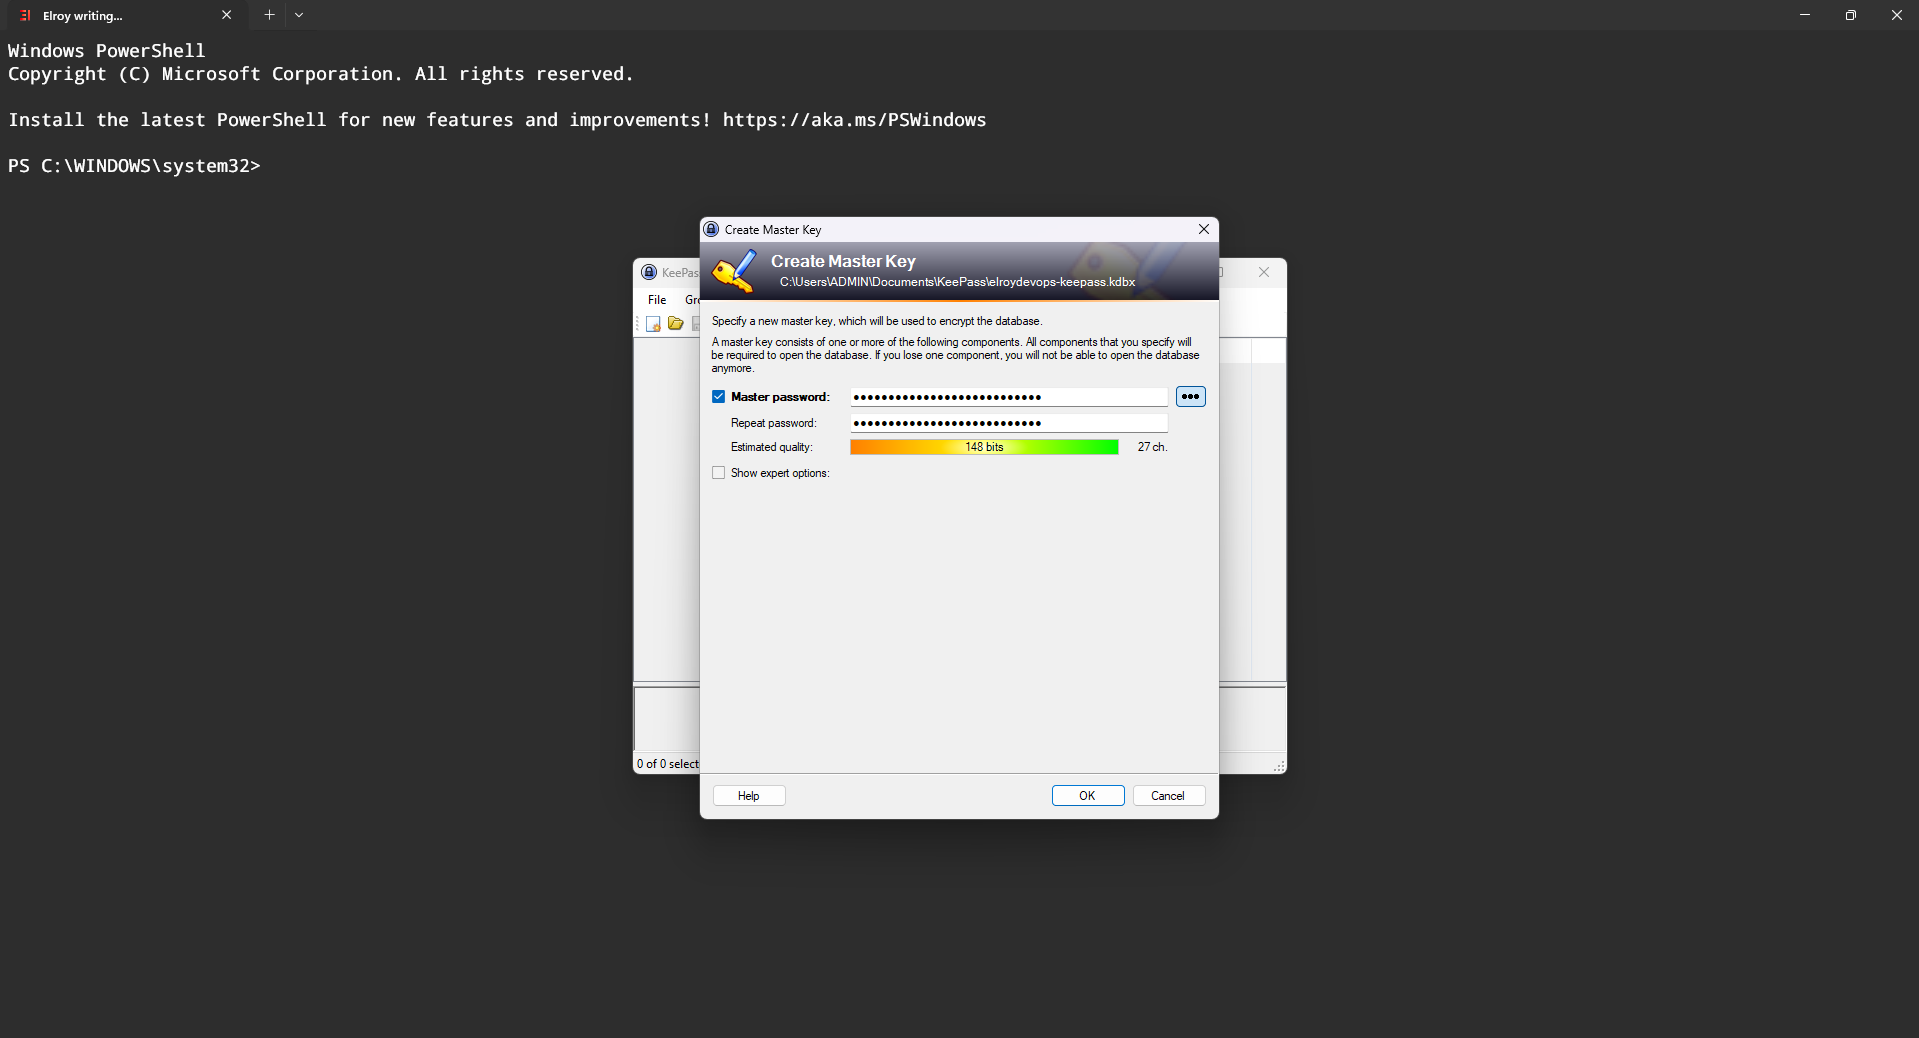Click the terminal tab's PowerShell icon
Screen dimensions: 1919x1038
click(26, 15)
